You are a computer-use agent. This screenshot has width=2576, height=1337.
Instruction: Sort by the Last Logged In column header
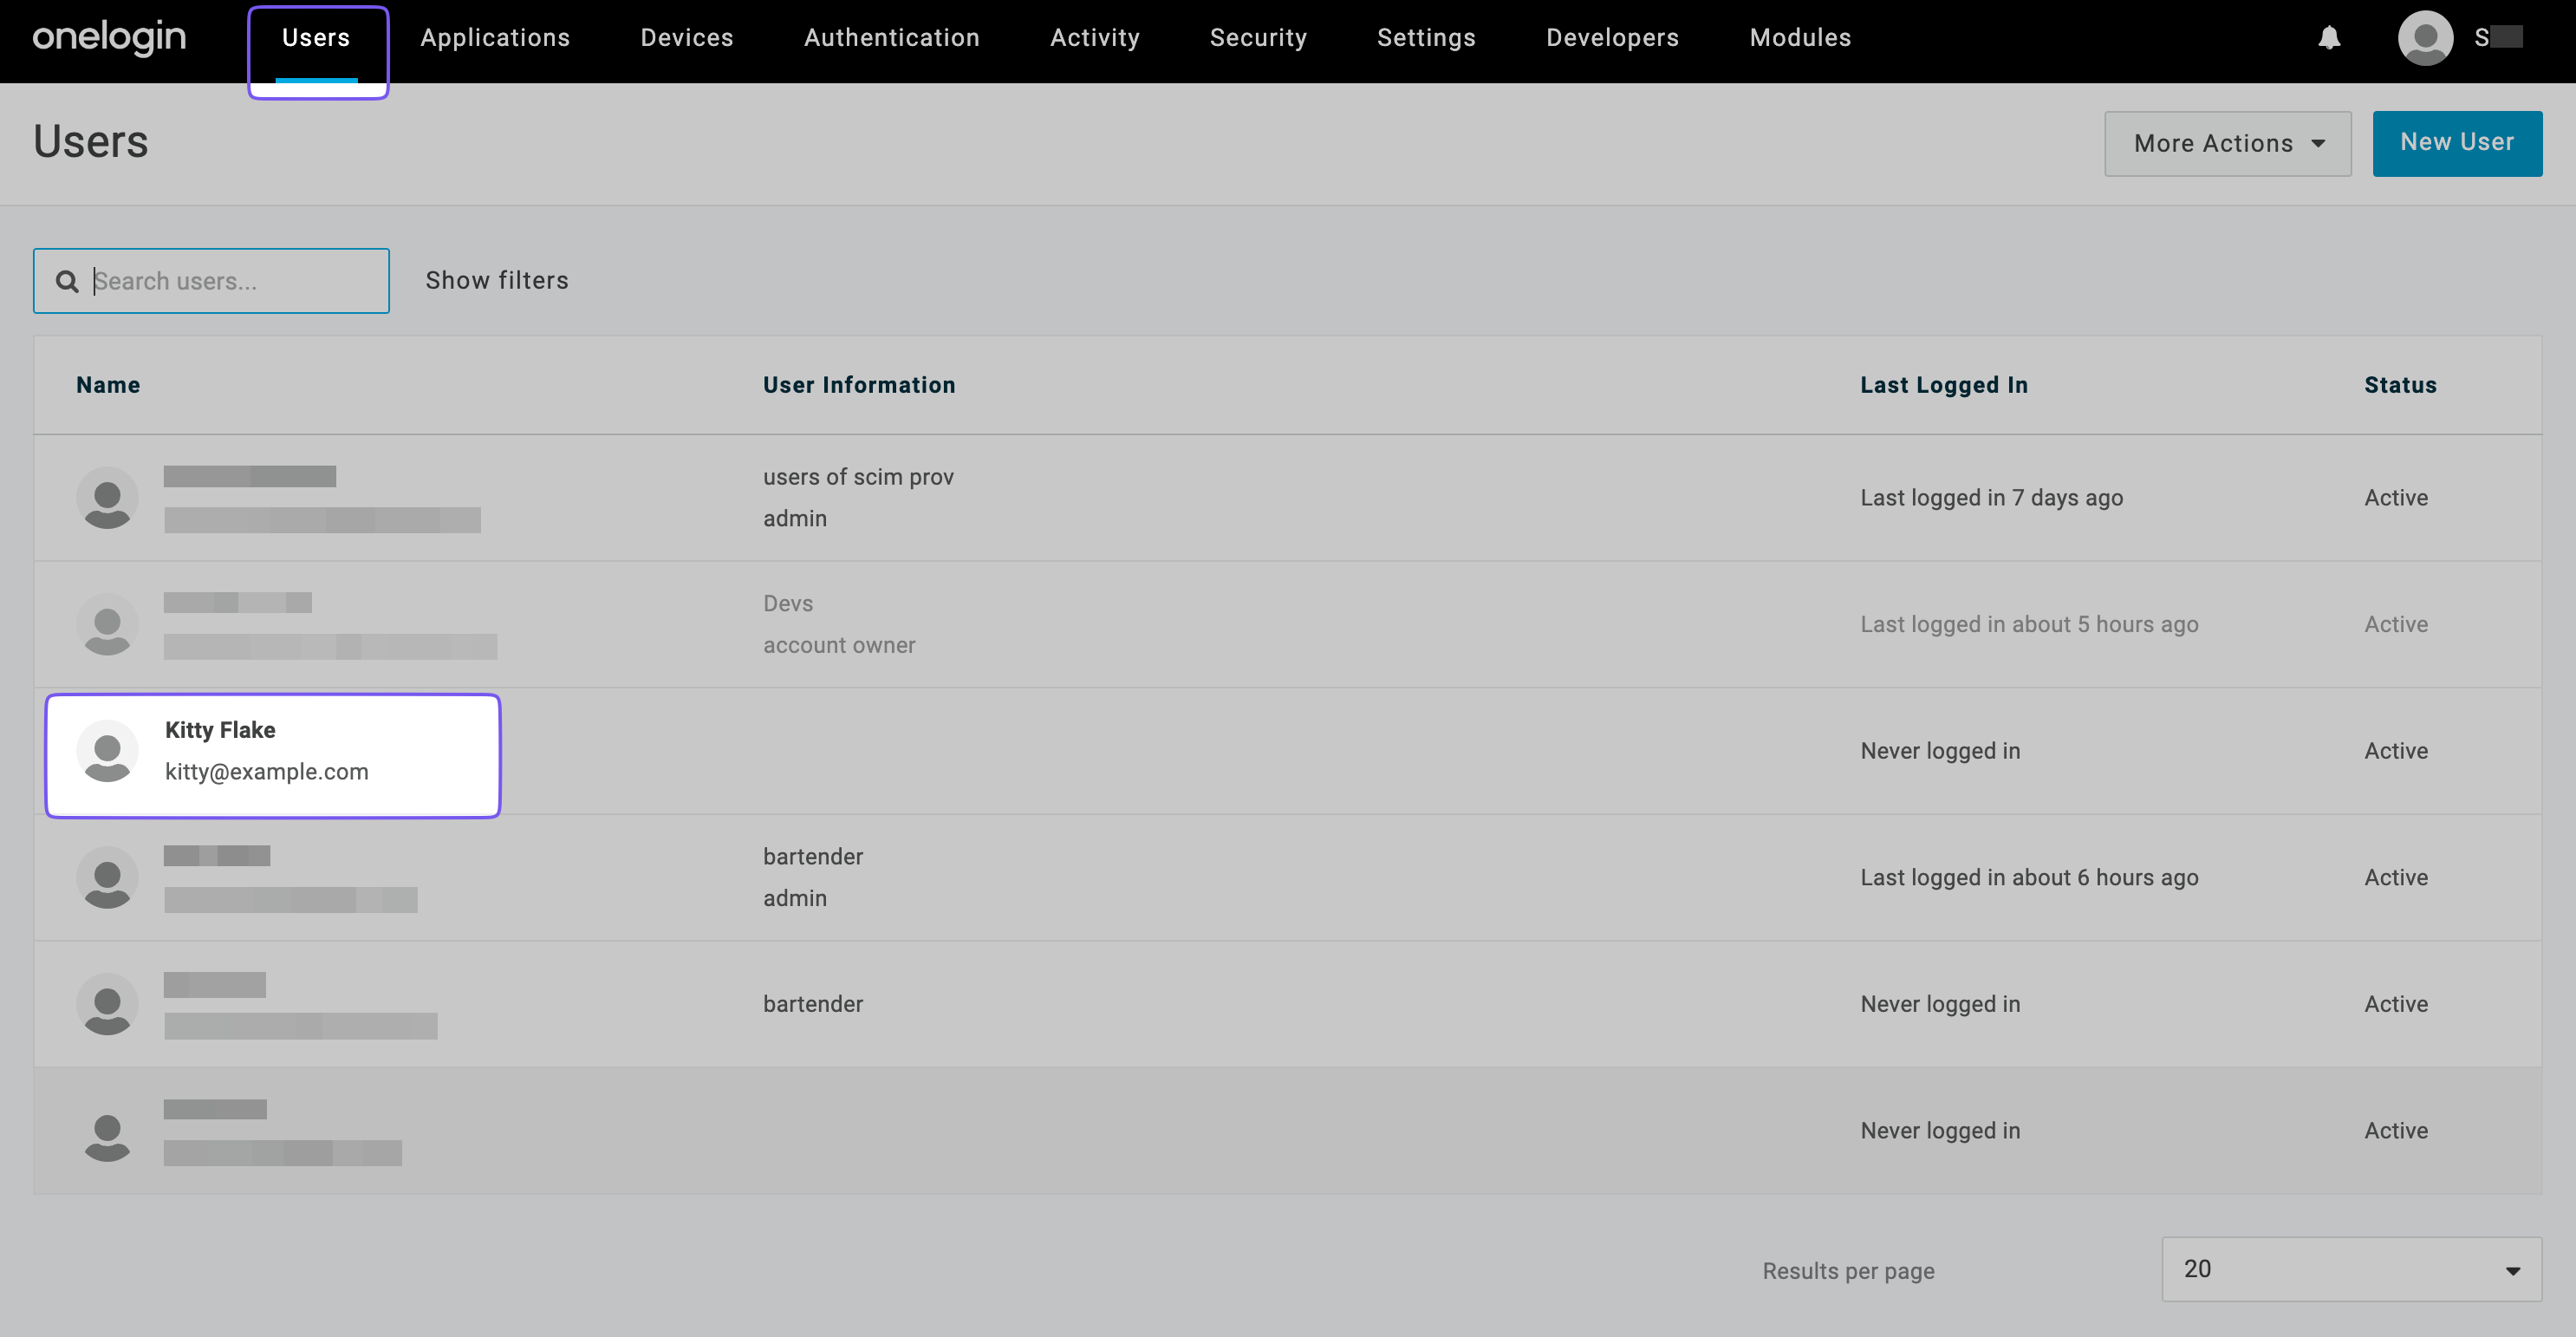pos(1944,385)
